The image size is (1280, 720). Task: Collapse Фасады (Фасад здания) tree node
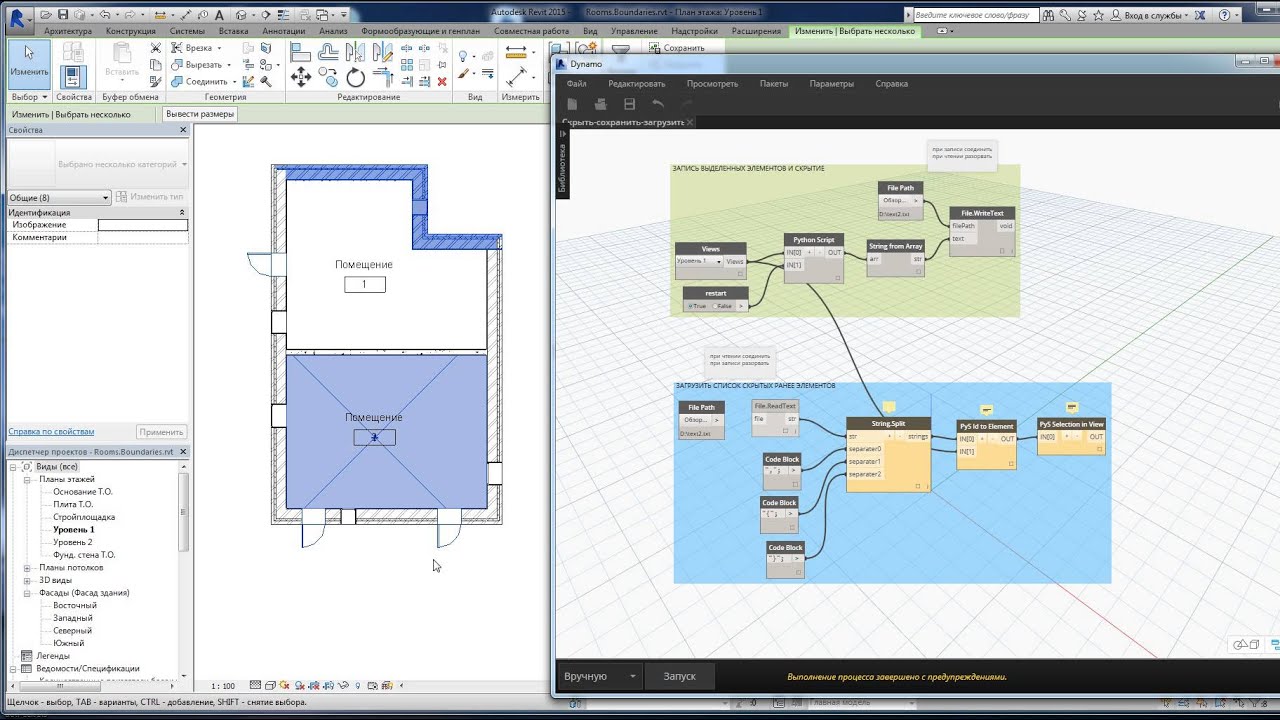(29, 593)
